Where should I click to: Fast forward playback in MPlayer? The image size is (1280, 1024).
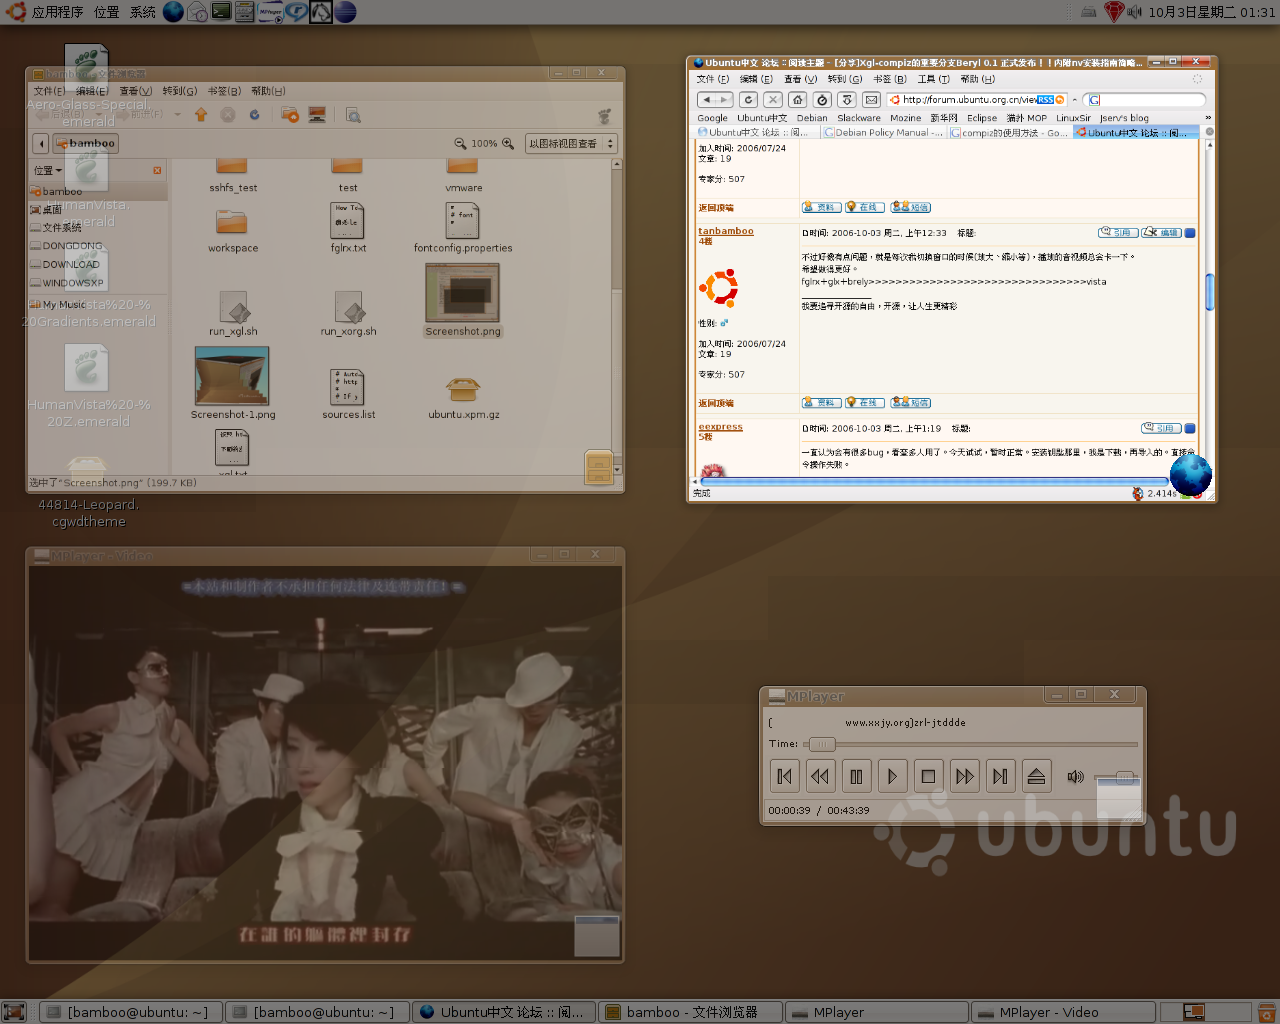click(964, 776)
